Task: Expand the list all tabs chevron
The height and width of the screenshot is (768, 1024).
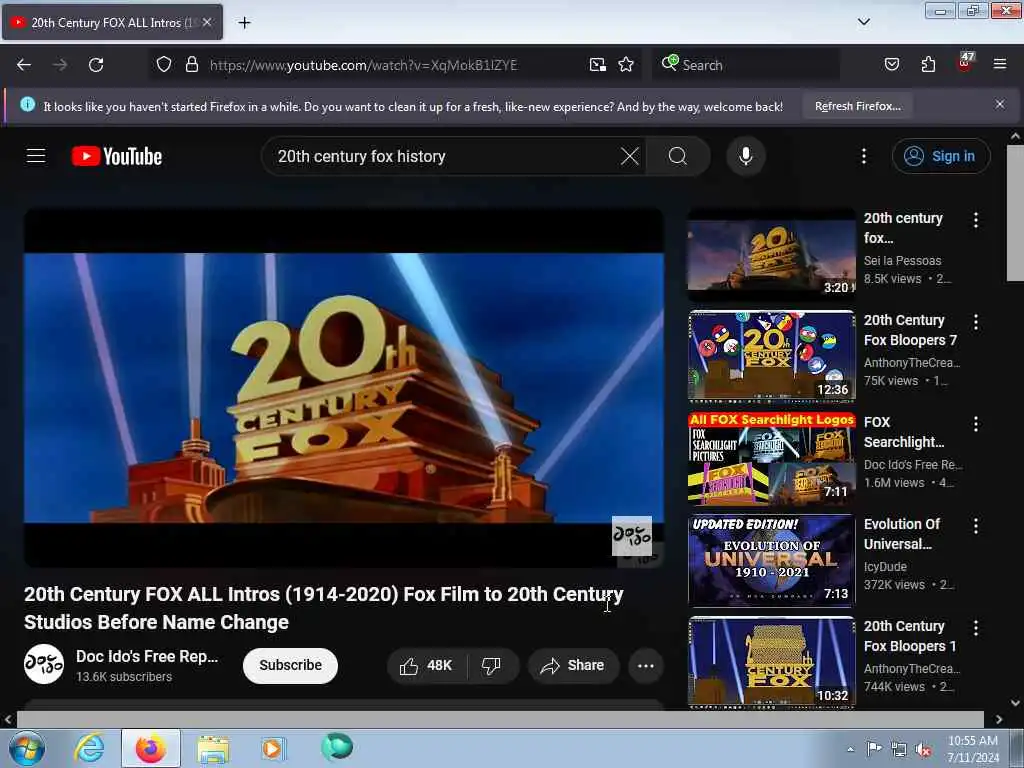Action: click(863, 22)
